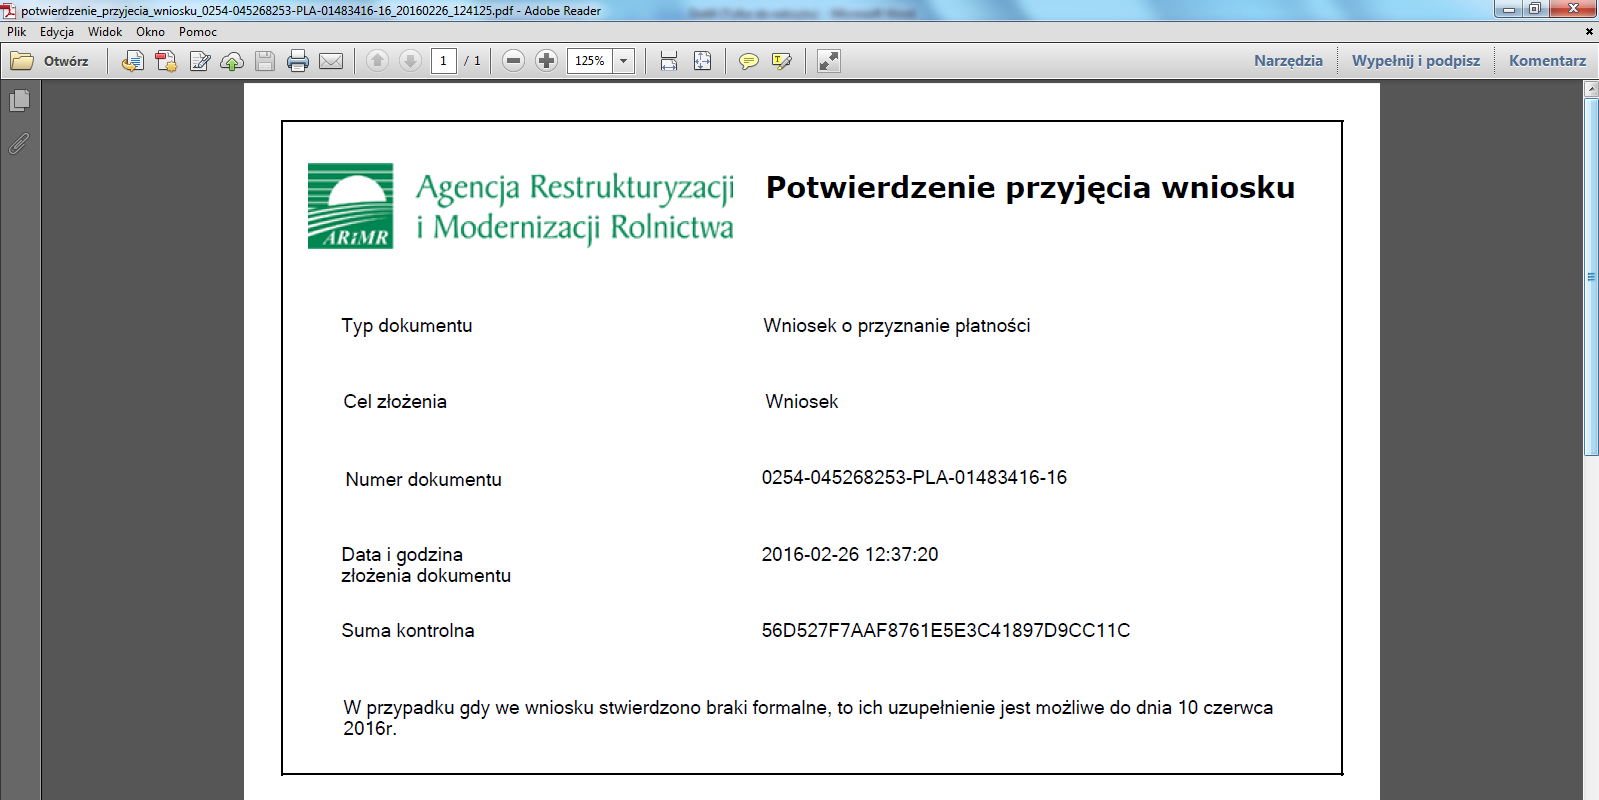Close the document with menu bar x
Viewport: 1599px width, 800px height.
tap(1589, 32)
